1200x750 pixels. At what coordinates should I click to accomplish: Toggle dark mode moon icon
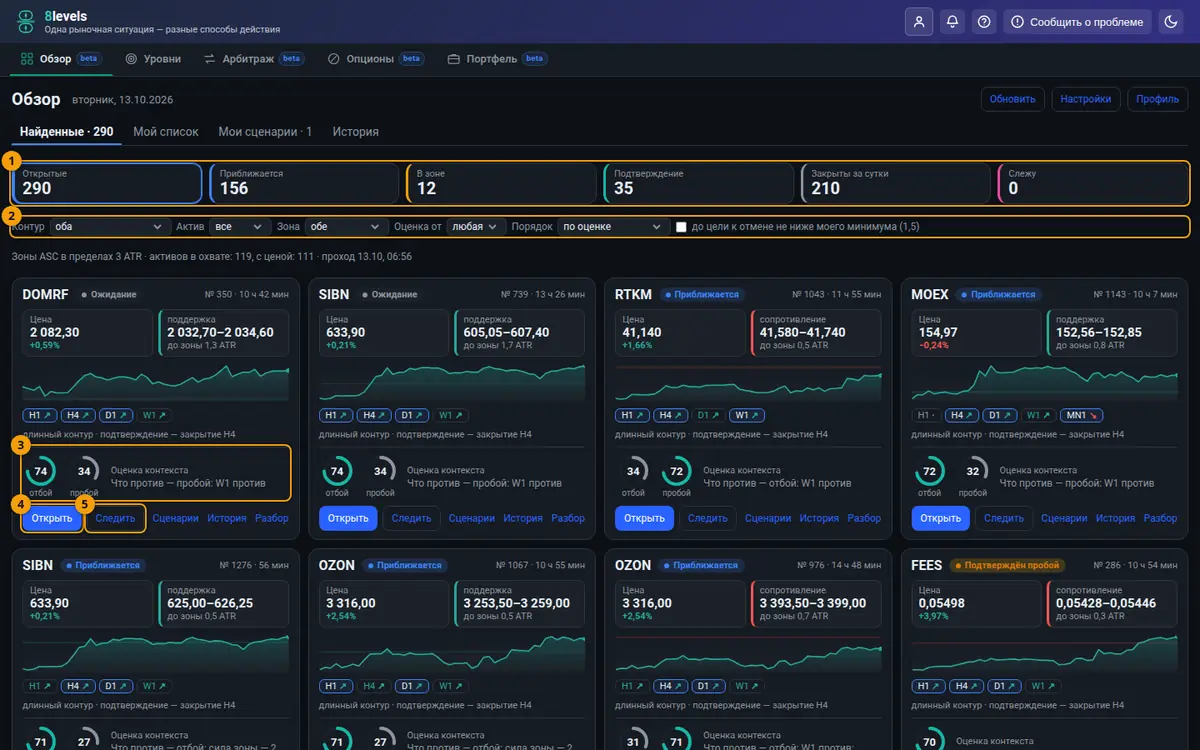pyautogui.click(x=1171, y=22)
